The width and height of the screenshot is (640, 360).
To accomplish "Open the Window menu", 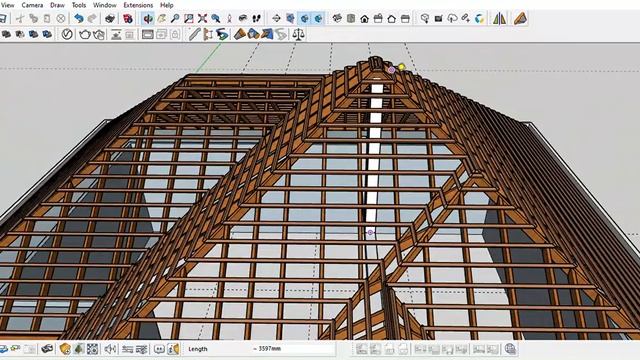I will coord(104,5).
